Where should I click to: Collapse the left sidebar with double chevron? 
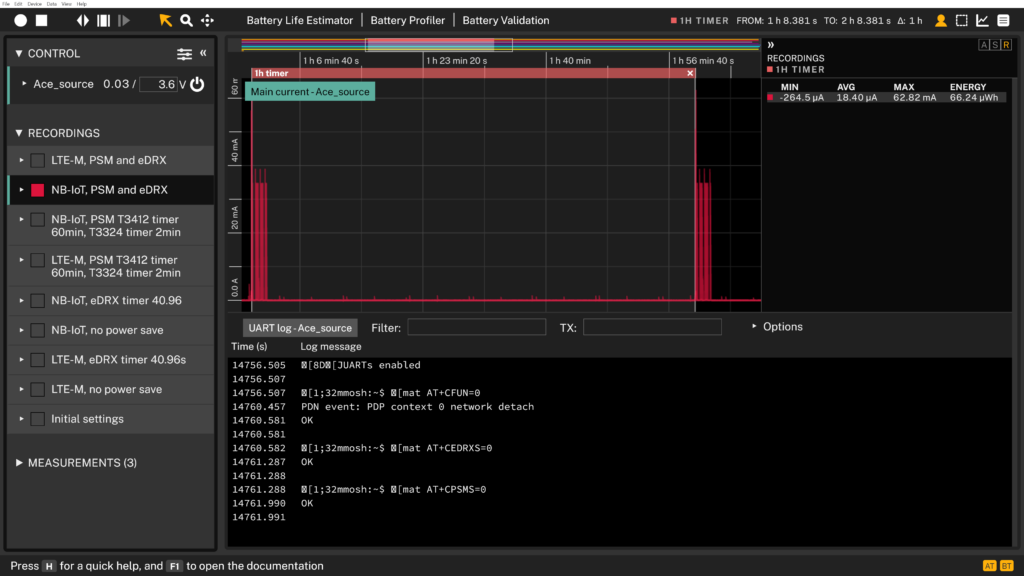coord(203,53)
